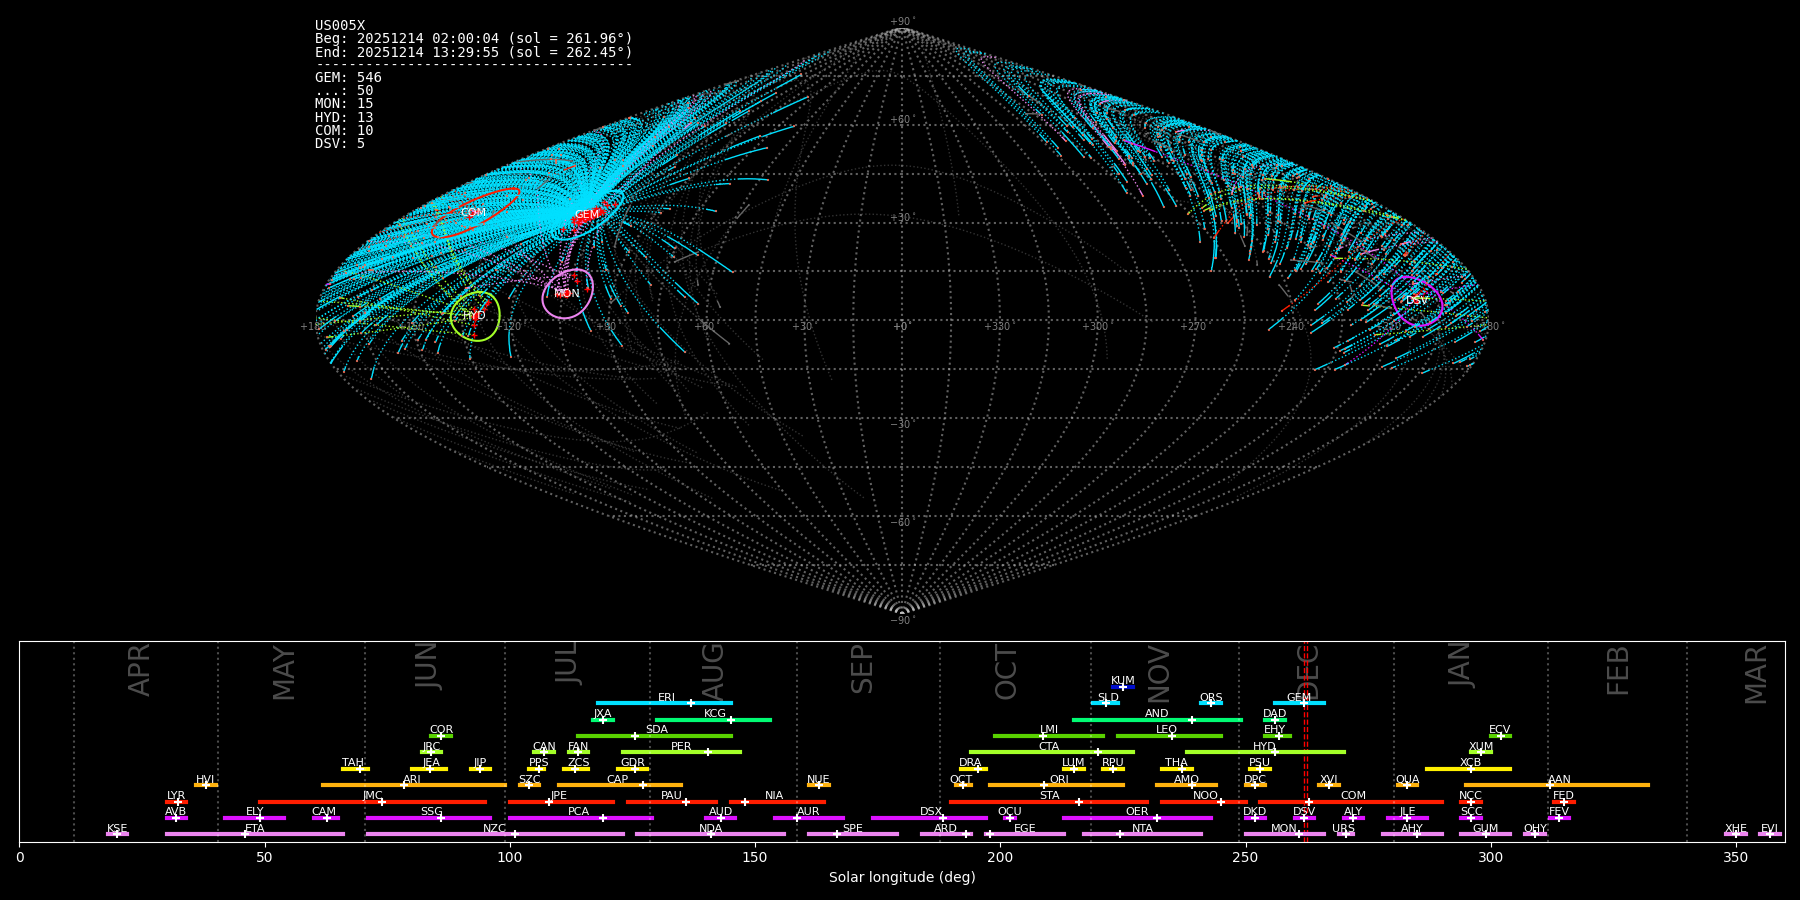1800x900 pixels.
Task: Click the SPE shower timeline bar
Action: click(x=853, y=834)
